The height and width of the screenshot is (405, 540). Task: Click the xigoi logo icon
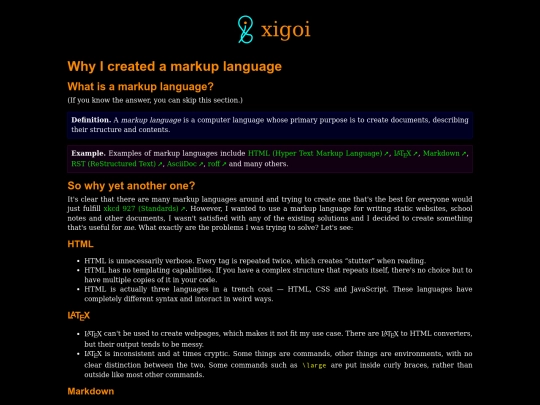click(245, 30)
